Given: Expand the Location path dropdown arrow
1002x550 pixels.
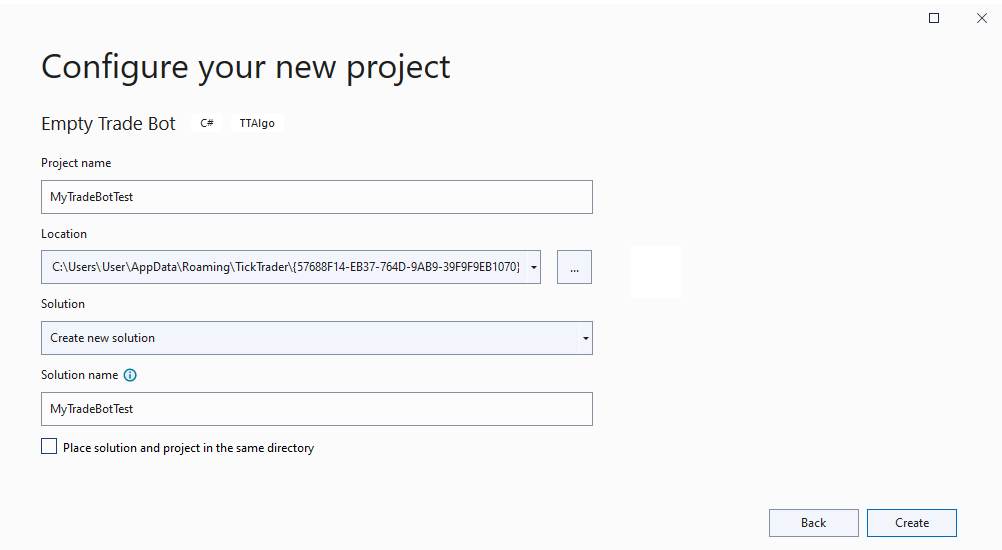Looking at the screenshot, I should click(x=534, y=267).
